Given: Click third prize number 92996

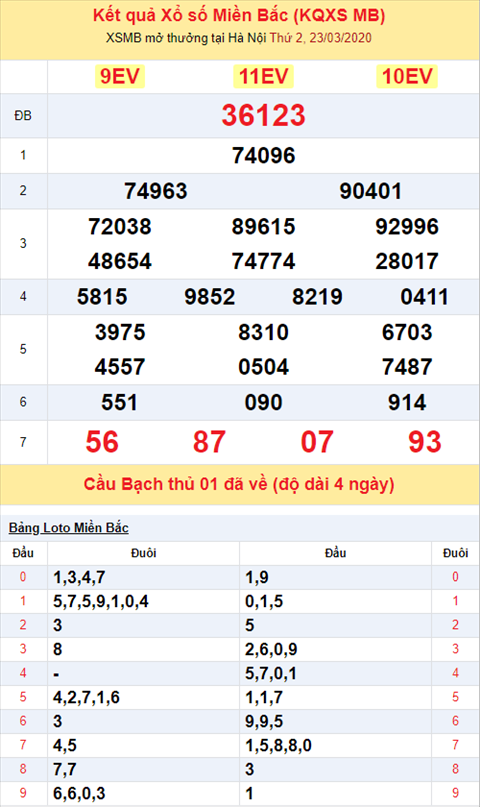Looking at the screenshot, I should (x=407, y=226).
